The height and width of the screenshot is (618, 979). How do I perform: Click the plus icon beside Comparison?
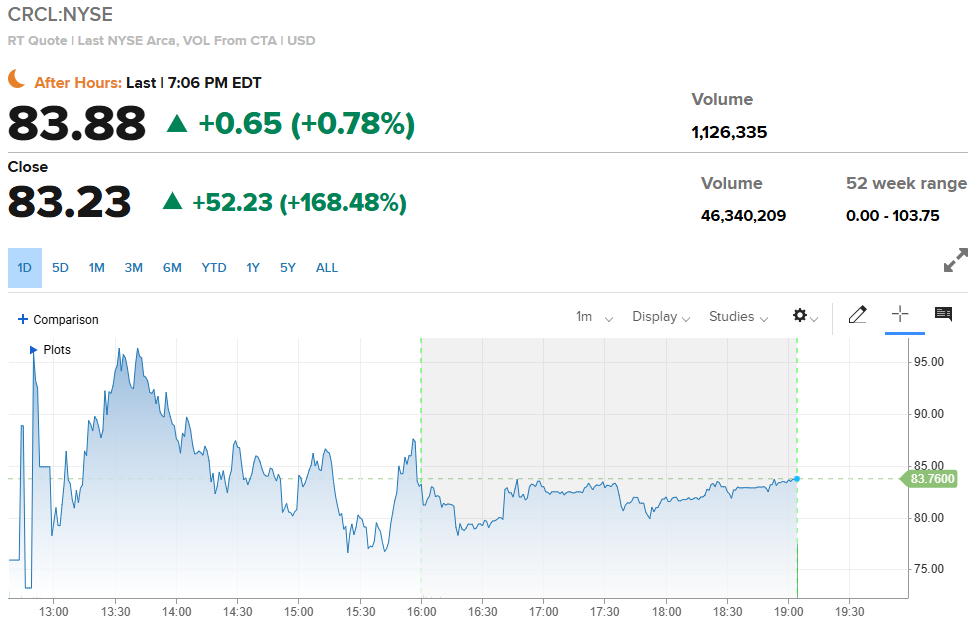[23, 319]
